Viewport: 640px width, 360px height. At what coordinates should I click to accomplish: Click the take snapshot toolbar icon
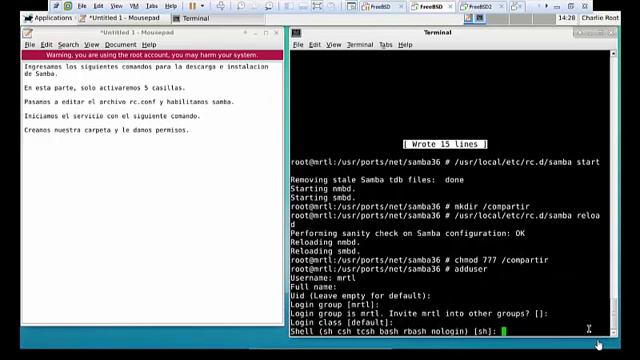[241, 6]
